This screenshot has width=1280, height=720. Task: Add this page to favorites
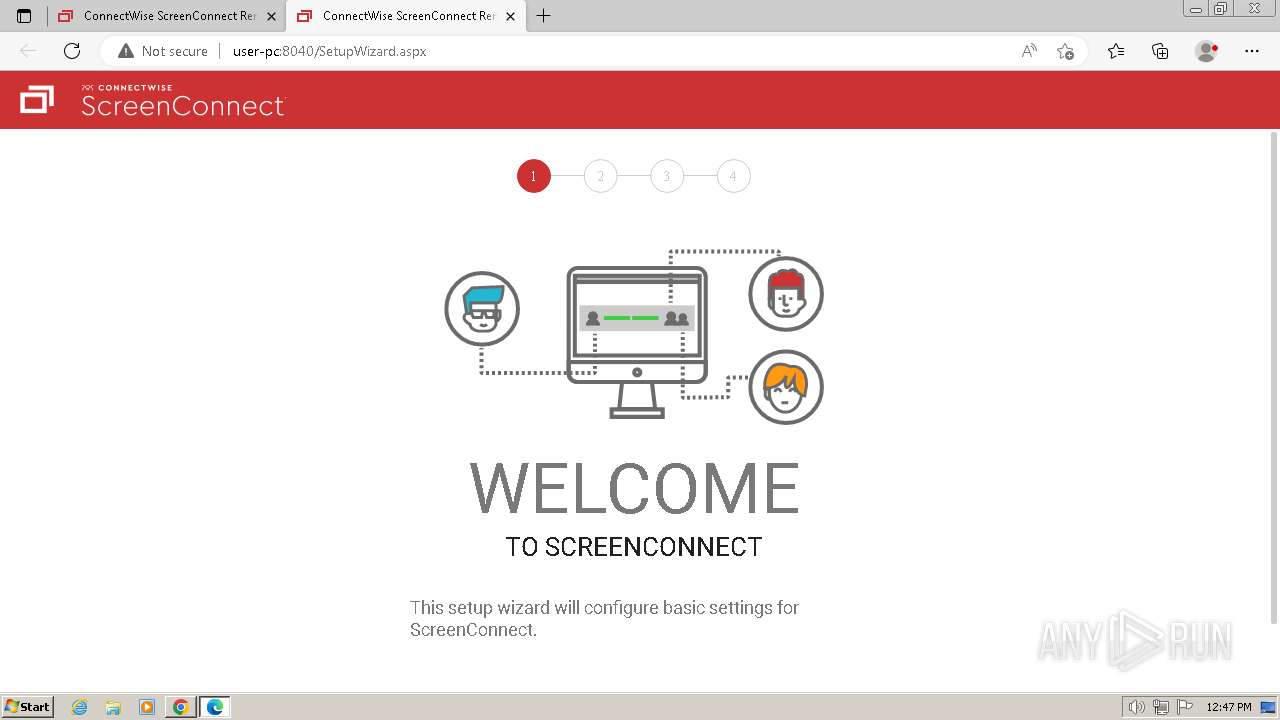1065,51
